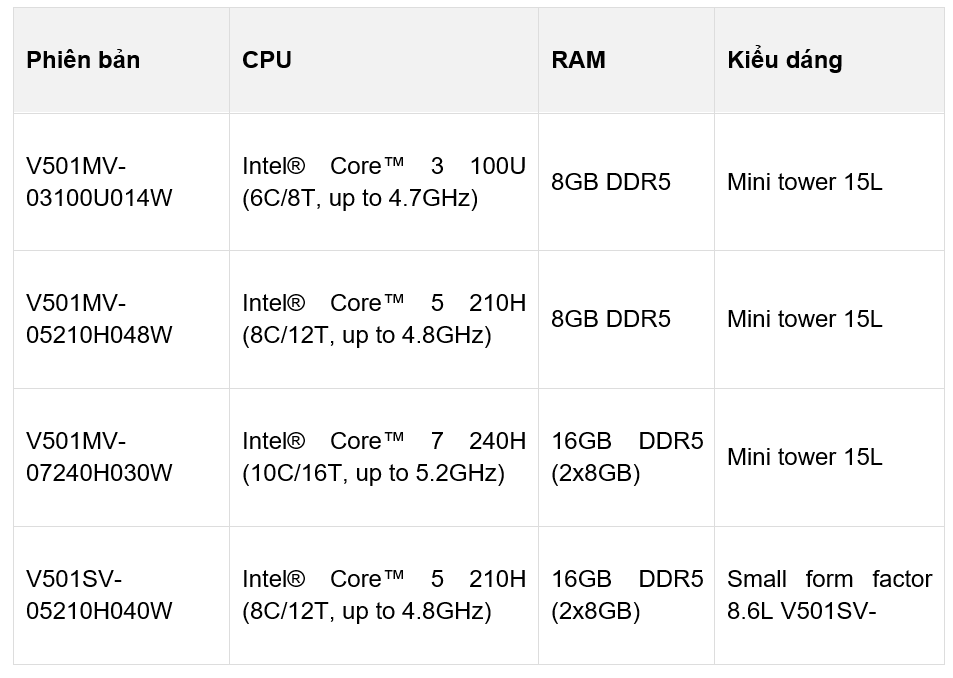Click the 'RAM' column header
The width and height of the screenshot is (953, 678).
[x=578, y=60]
